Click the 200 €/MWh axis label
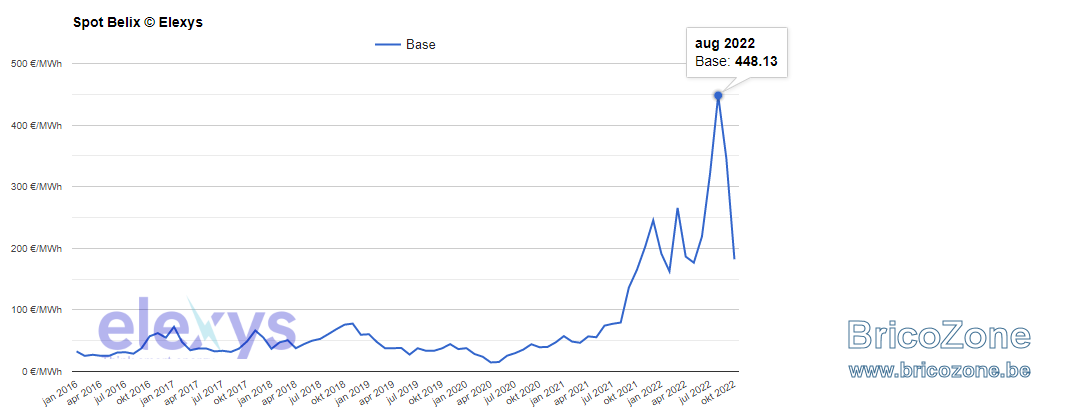 point(37,248)
